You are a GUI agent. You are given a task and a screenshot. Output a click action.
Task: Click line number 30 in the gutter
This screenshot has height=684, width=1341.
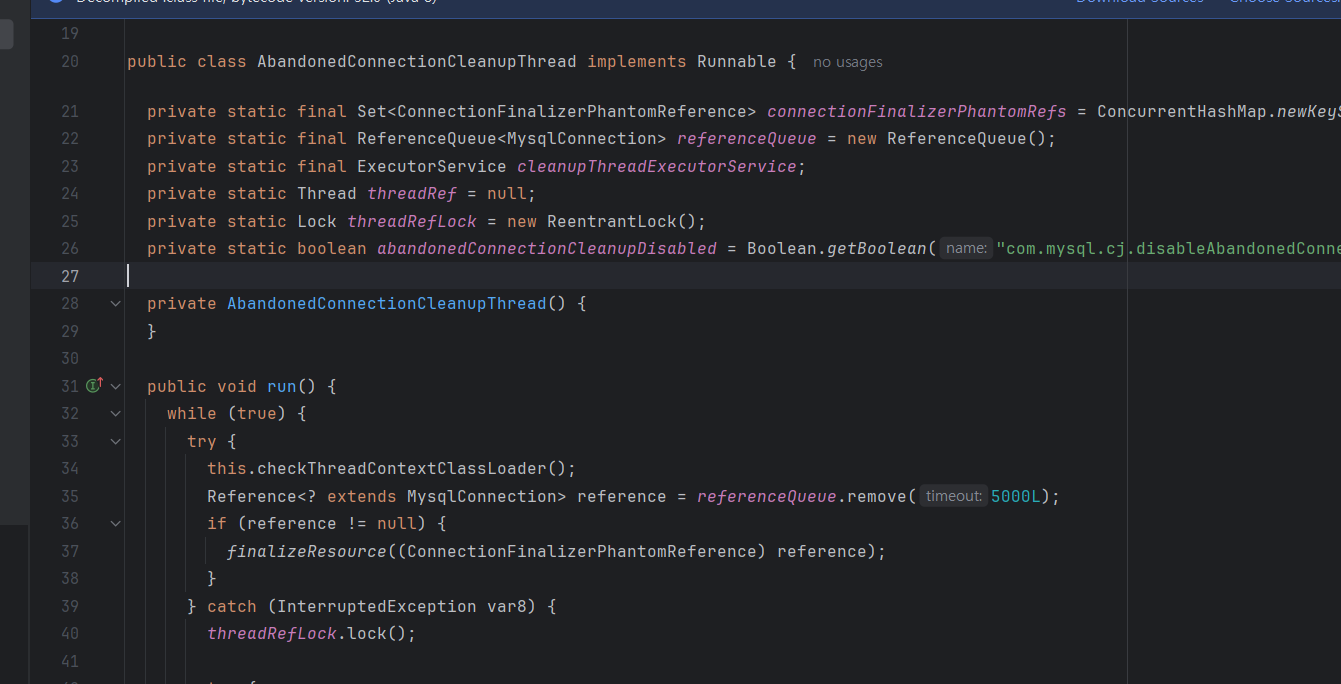pos(69,358)
